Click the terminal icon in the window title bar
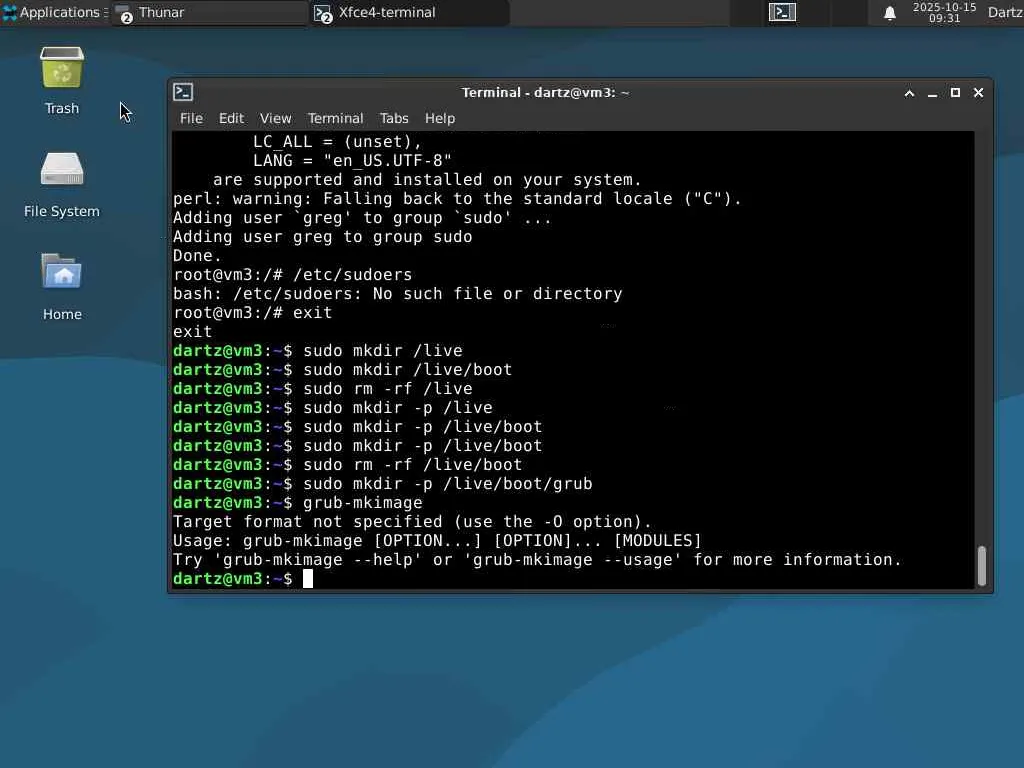Viewport: 1024px width, 768px height. click(183, 92)
